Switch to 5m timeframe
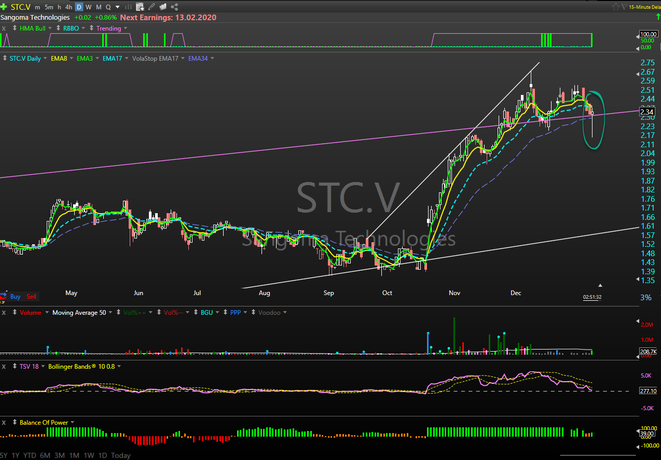The height and width of the screenshot is (460, 661). [x=49, y=7]
